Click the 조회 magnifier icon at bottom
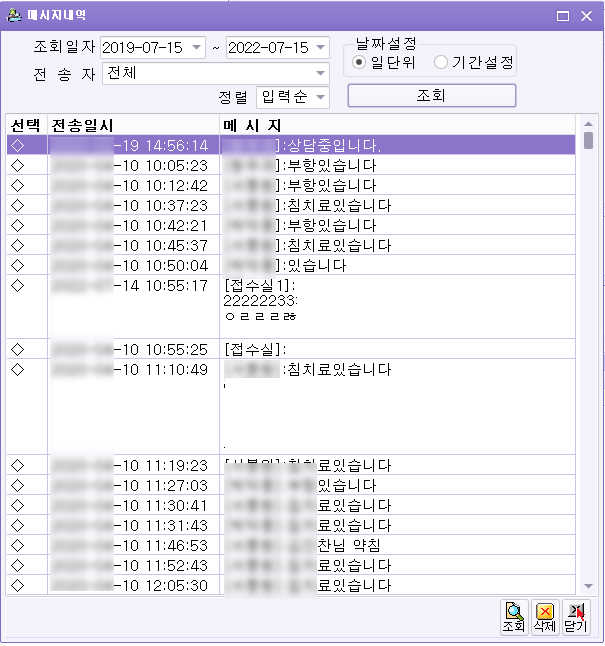 click(x=515, y=617)
